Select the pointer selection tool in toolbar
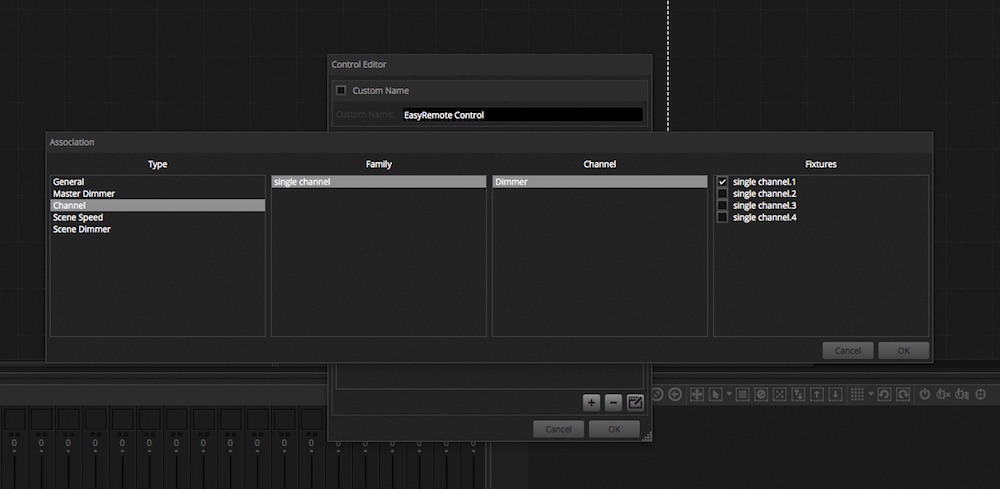Viewport: 1000px width, 489px height. (x=716, y=395)
